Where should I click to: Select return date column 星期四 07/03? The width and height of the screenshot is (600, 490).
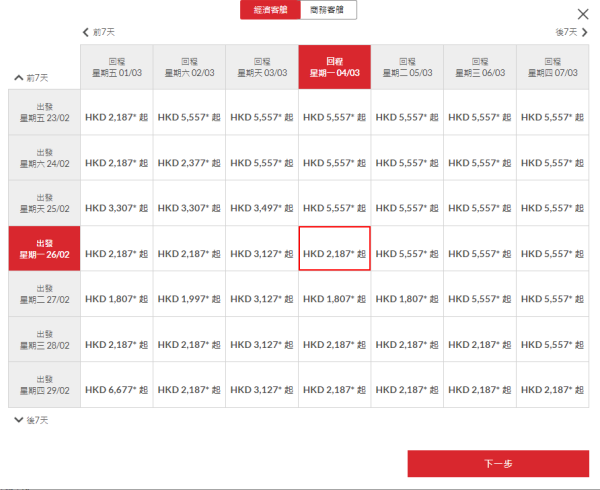pos(553,67)
